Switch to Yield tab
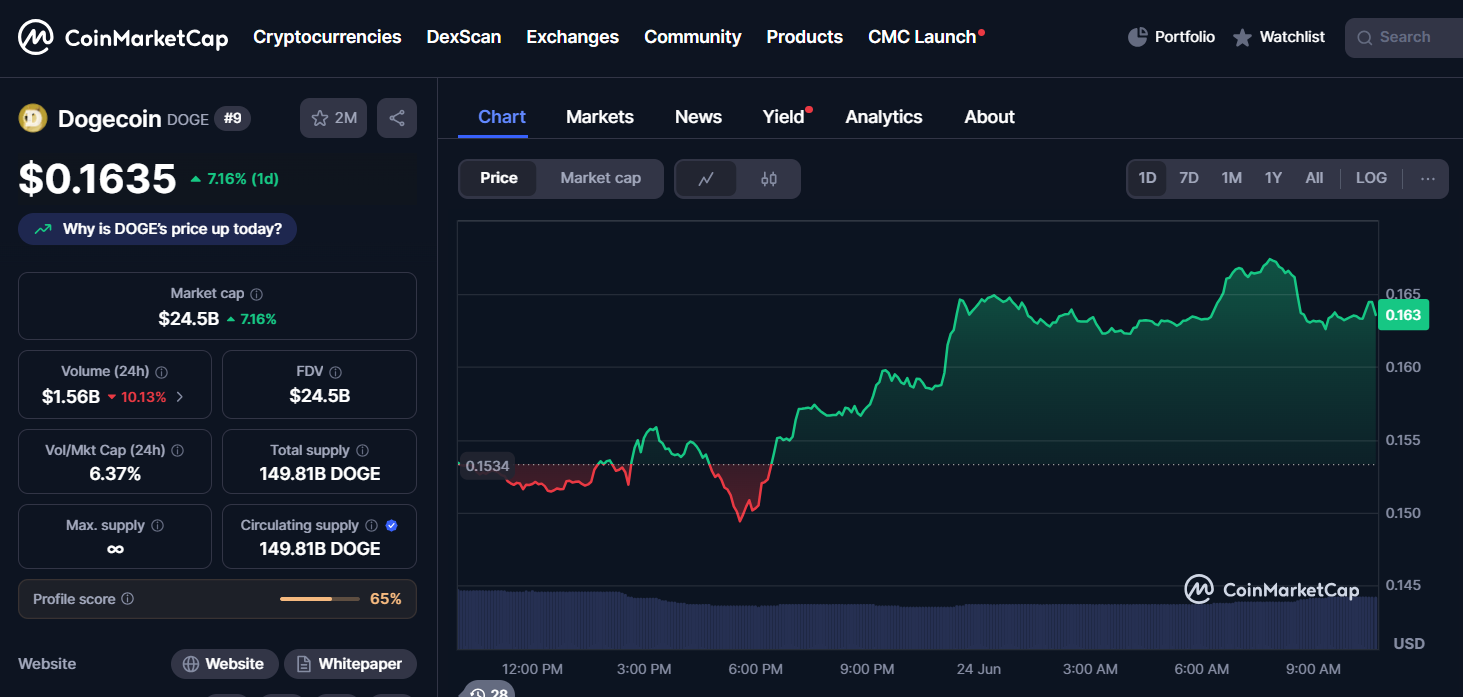 coord(784,117)
